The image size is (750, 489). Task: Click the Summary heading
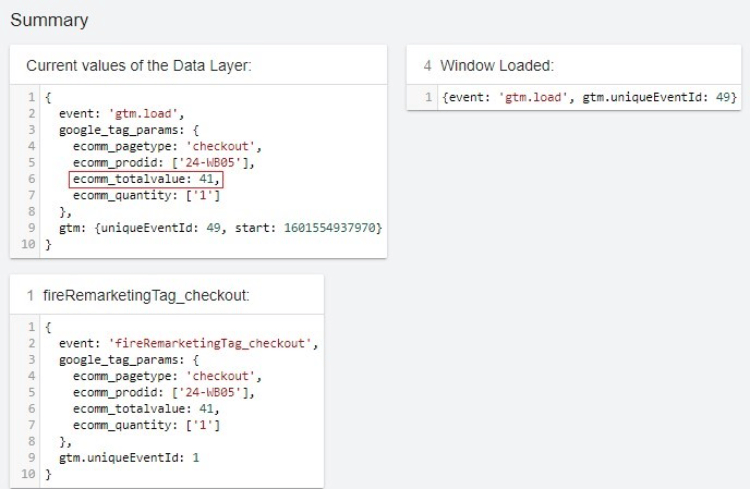coord(49,20)
